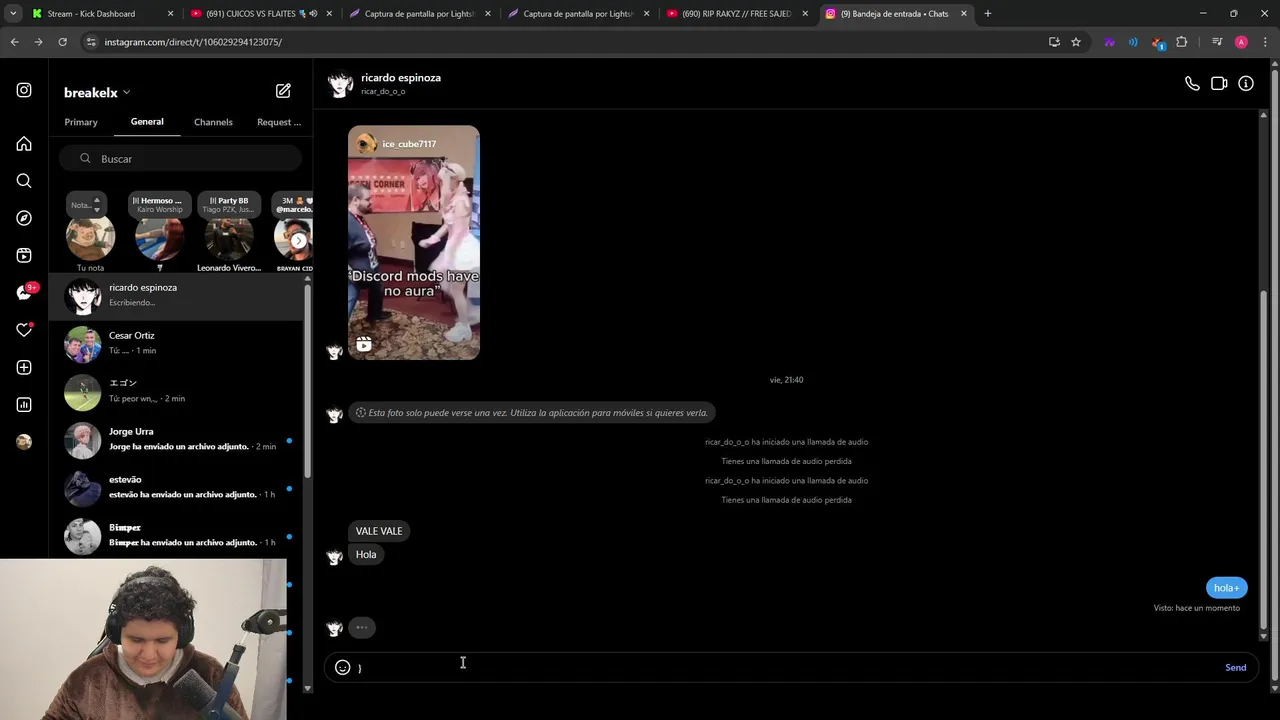Open Instagram home from the logo icon

click(24, 90)
